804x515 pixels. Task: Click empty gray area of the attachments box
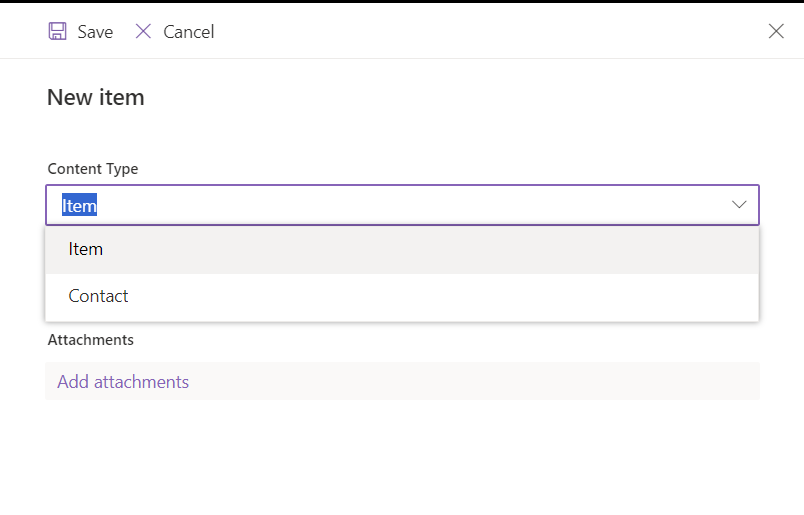(472, 381)
